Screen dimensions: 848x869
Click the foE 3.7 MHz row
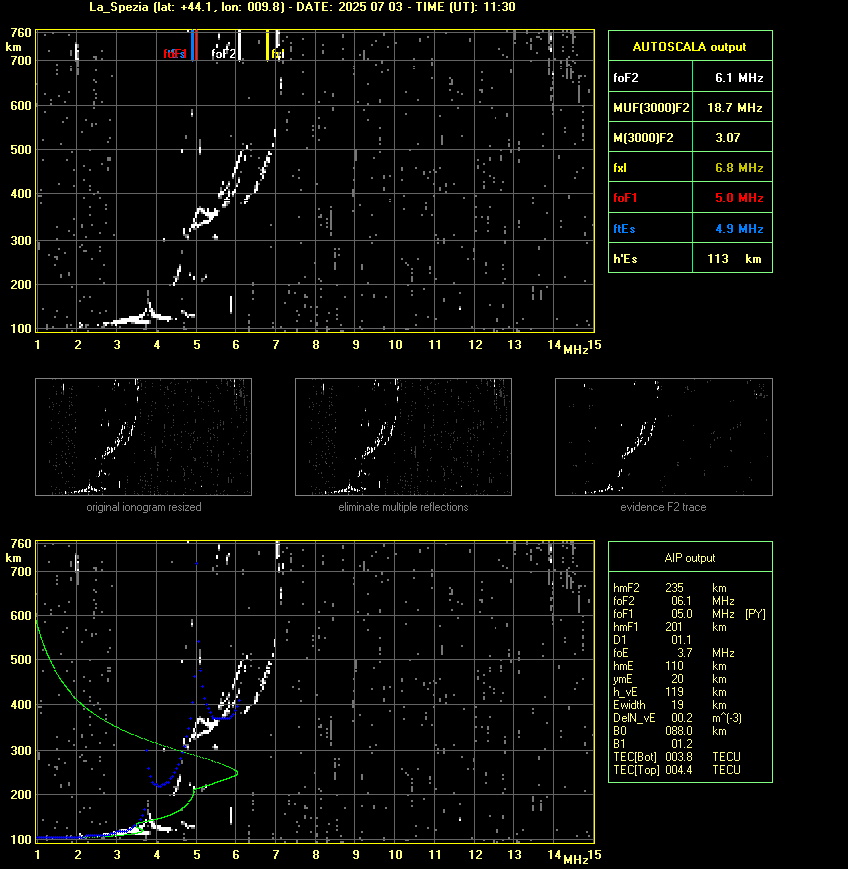(x=674, y=653)
